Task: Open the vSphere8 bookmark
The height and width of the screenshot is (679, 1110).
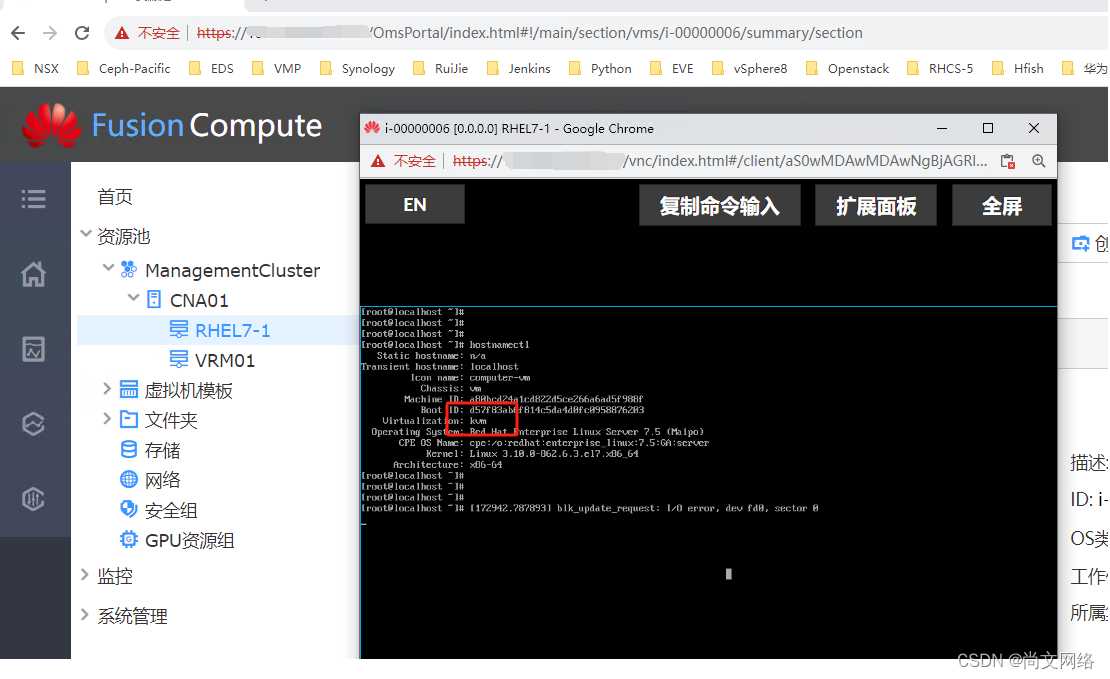Action: click(x=750, y=69)
